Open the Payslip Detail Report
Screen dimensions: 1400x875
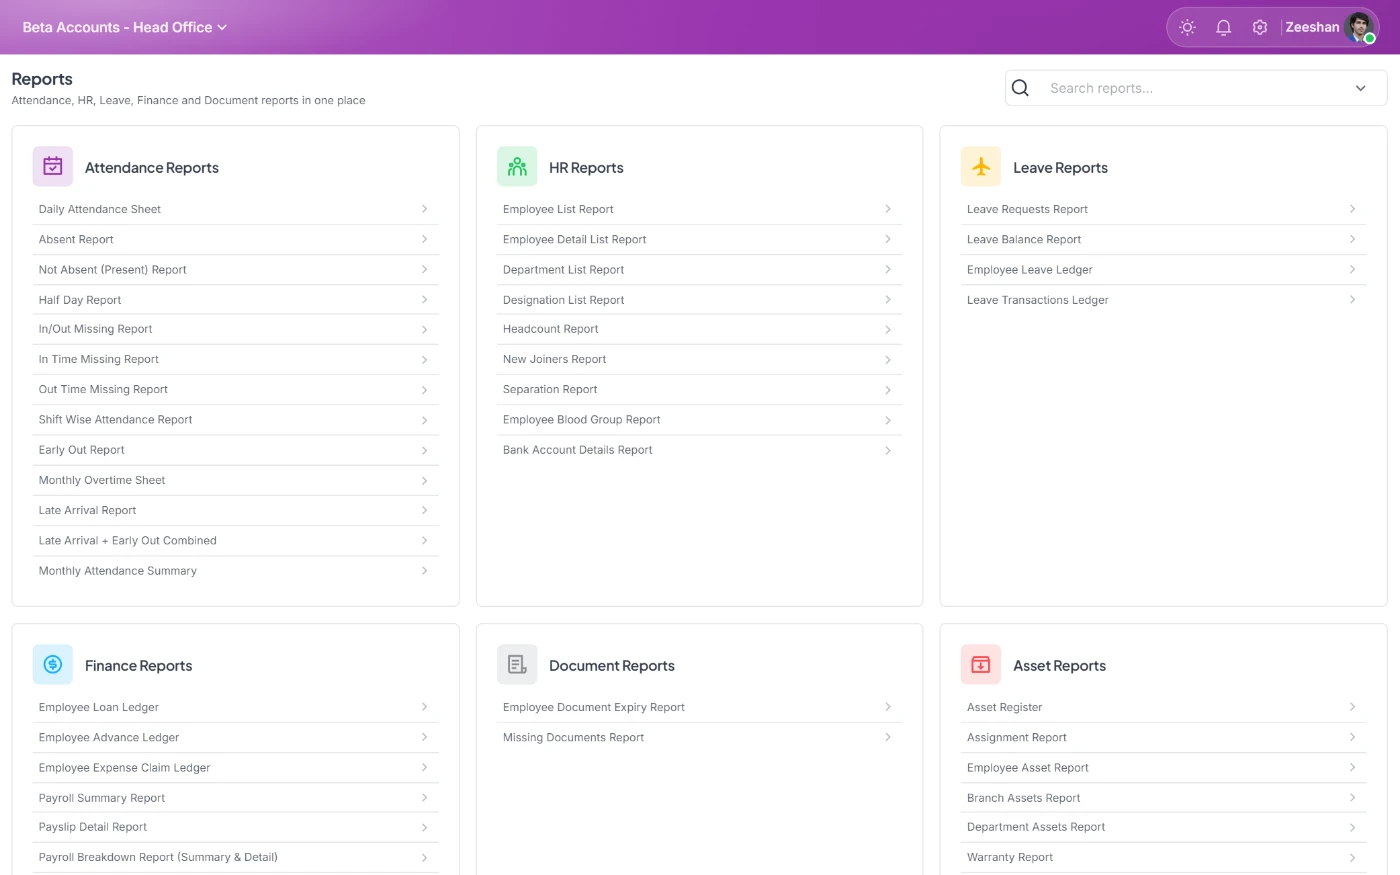tap(235, 827)
